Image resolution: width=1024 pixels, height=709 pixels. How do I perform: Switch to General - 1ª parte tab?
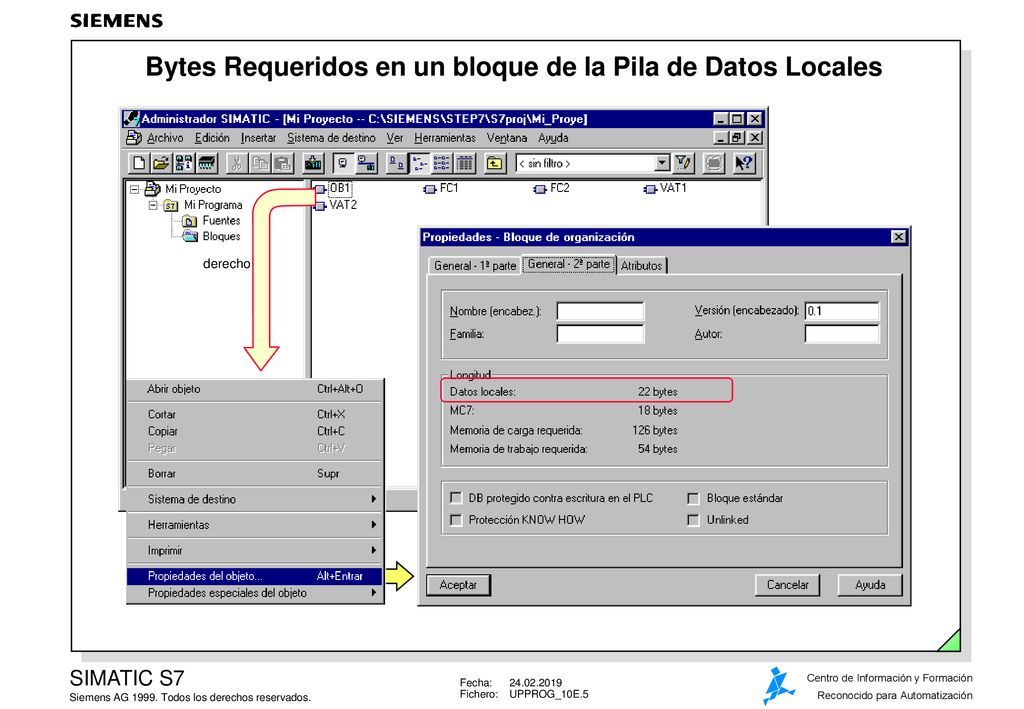tap(475, 266)
